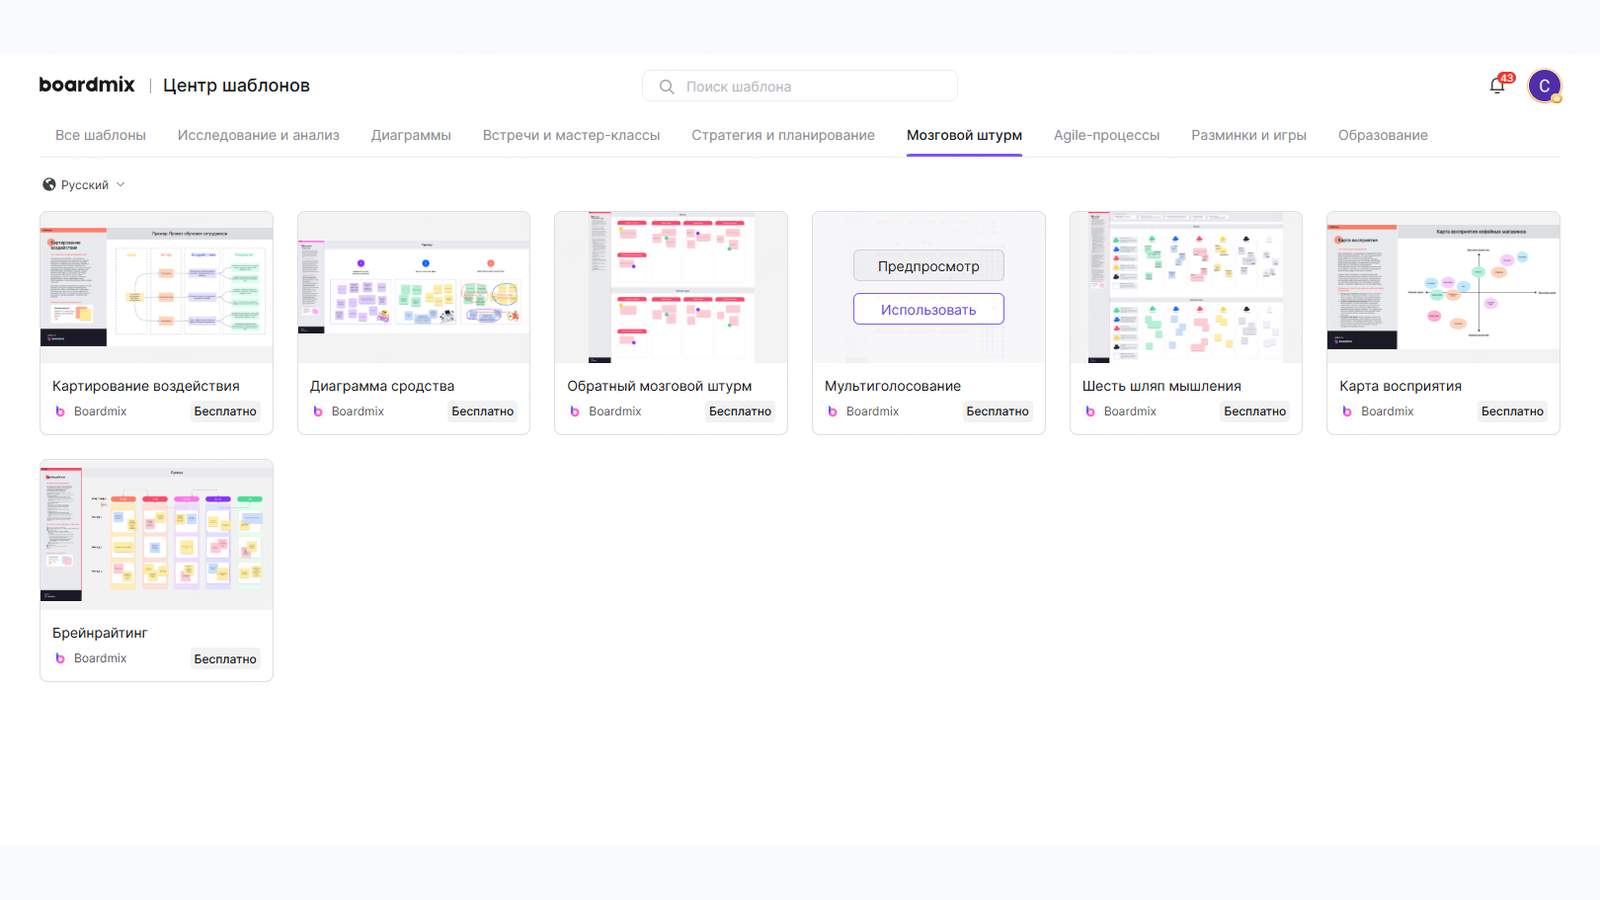Switch to Agile-процессы tab

[x=1106, y=136]
